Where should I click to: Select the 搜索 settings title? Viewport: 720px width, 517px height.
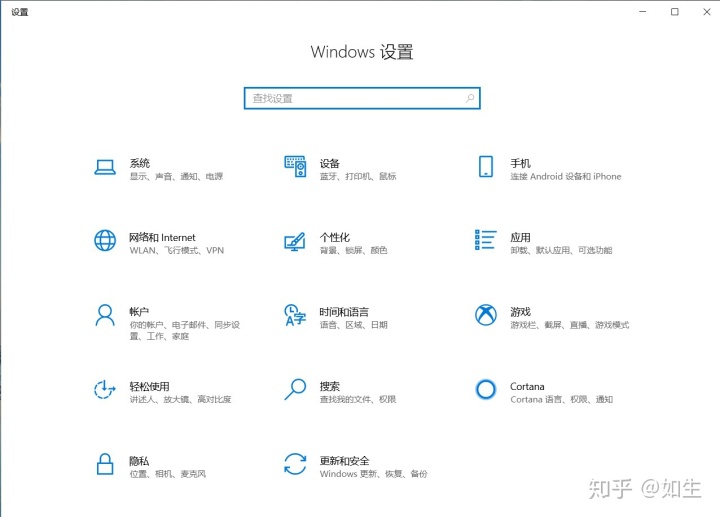coord(330,386)
